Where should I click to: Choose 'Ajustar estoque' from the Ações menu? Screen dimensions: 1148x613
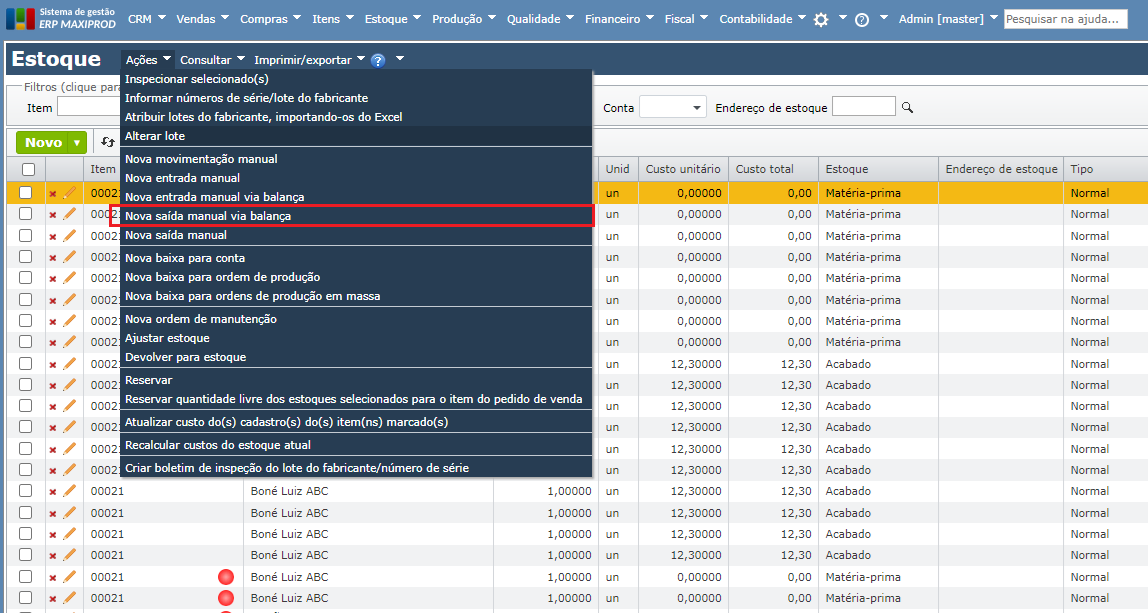tap(167, 338)
